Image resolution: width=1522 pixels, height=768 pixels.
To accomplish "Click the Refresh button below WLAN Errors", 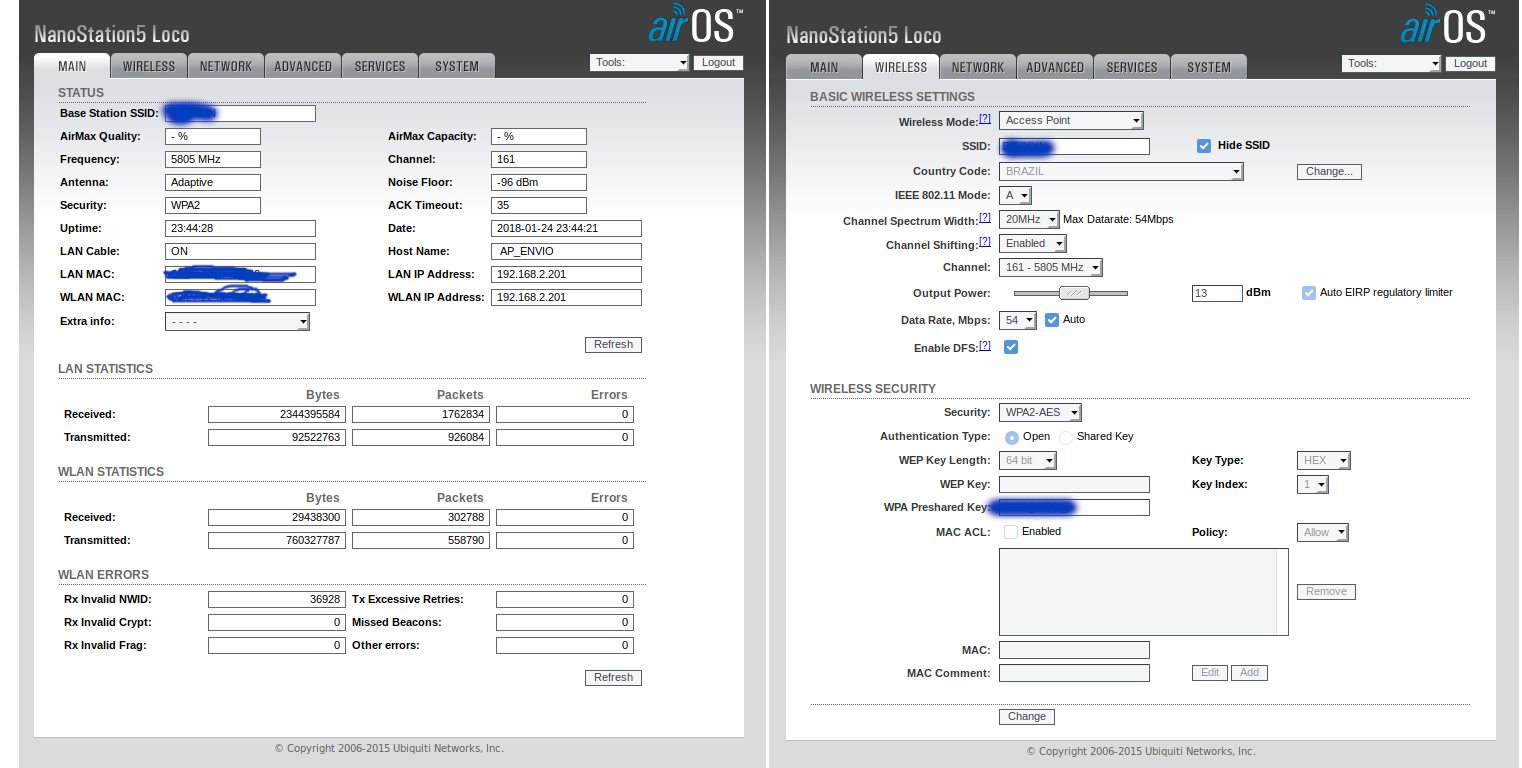I will [613, 678].
